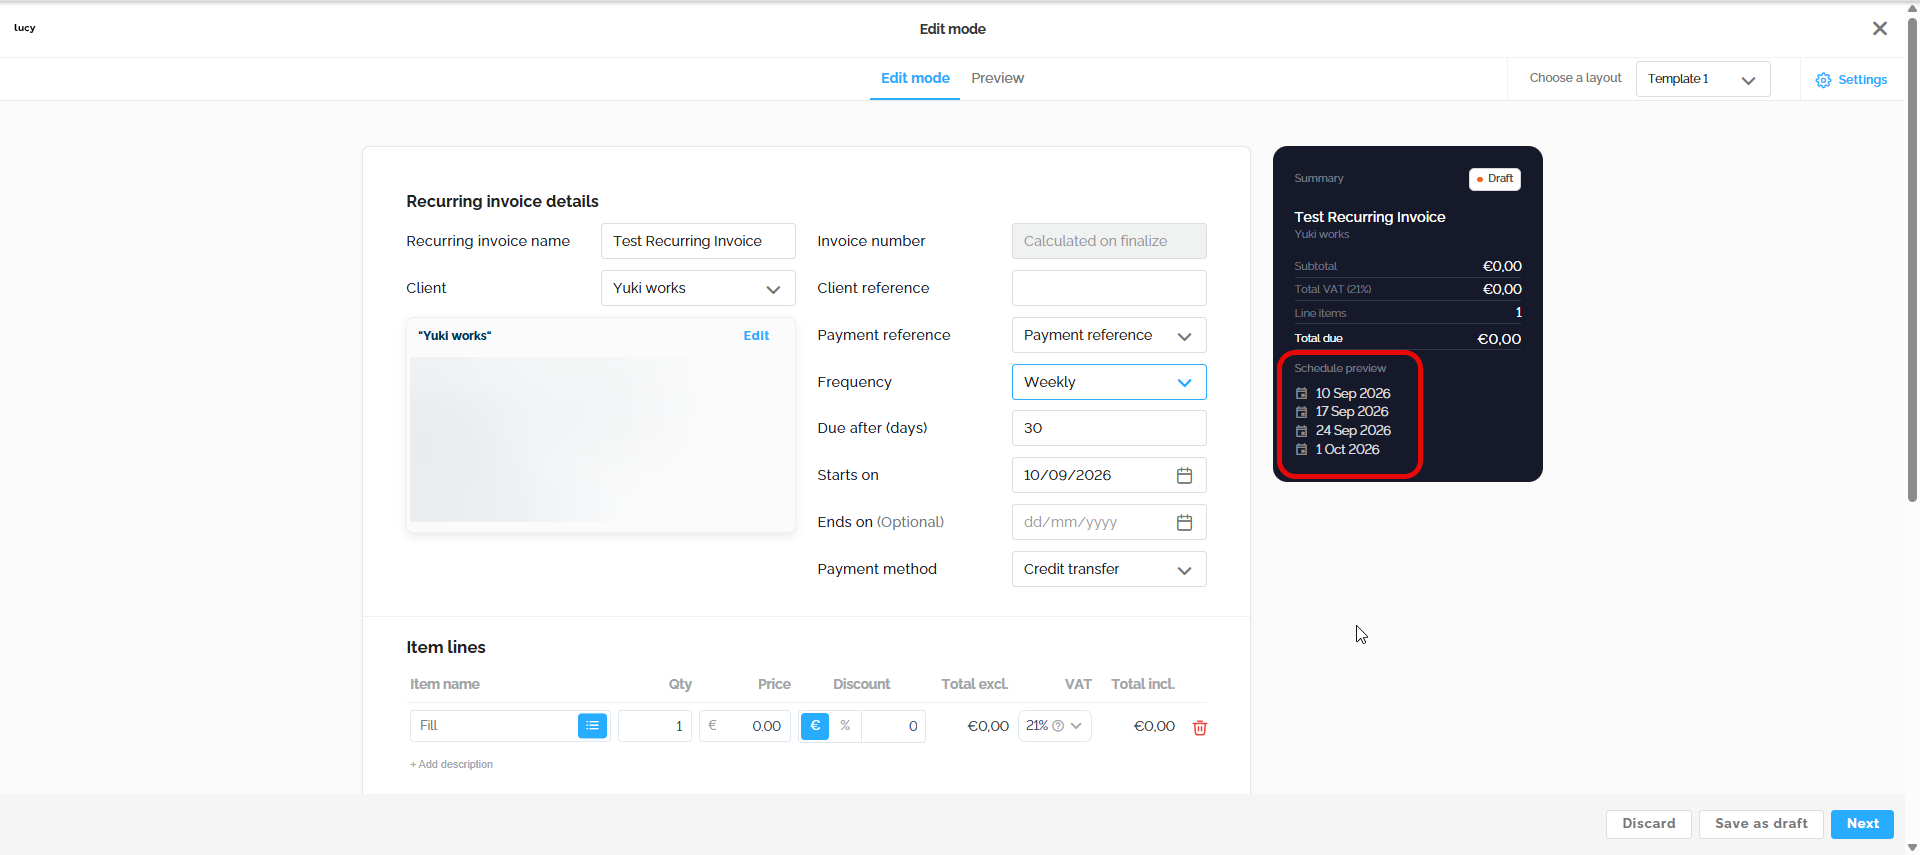Click the VAT help question mark icon

click(x=1058, y=726)
